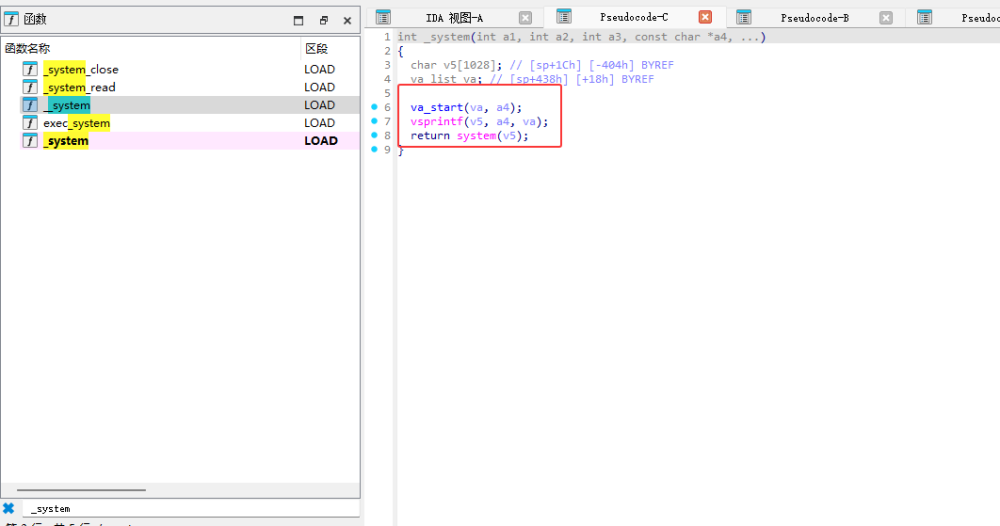Toggle breakpoint dot on line 7
The width and height of the screenshot is (1000, 526).
click(x=374, y=121)
